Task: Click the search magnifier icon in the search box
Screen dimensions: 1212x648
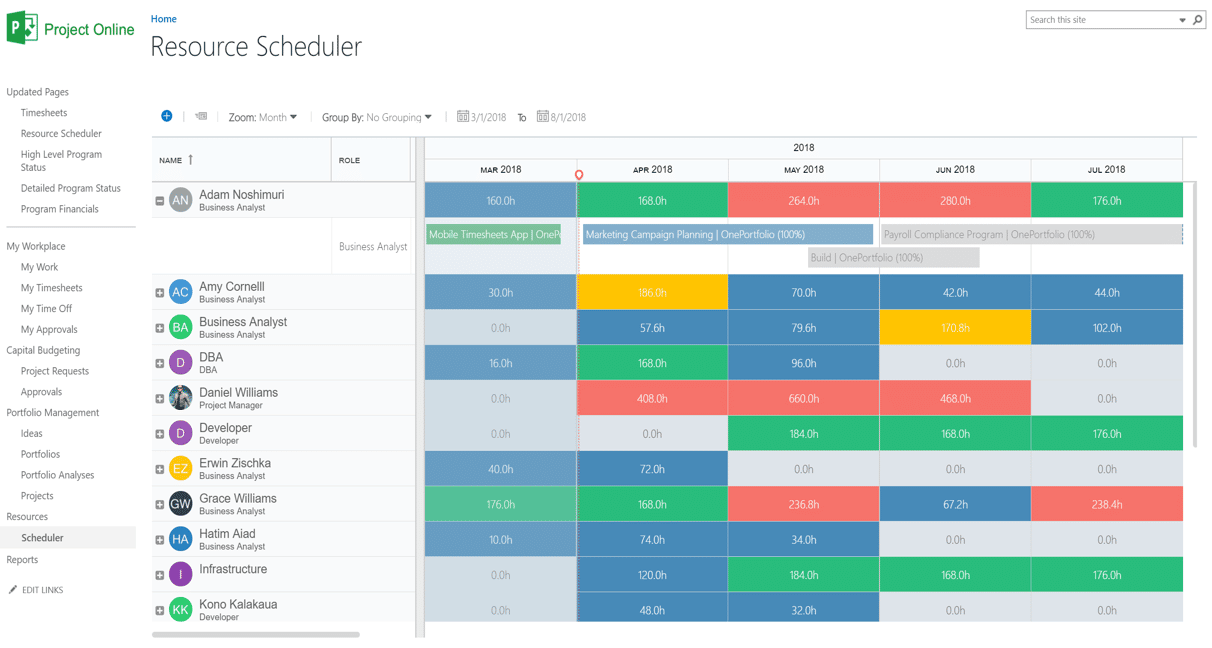Action: (x=1197, y=19)
